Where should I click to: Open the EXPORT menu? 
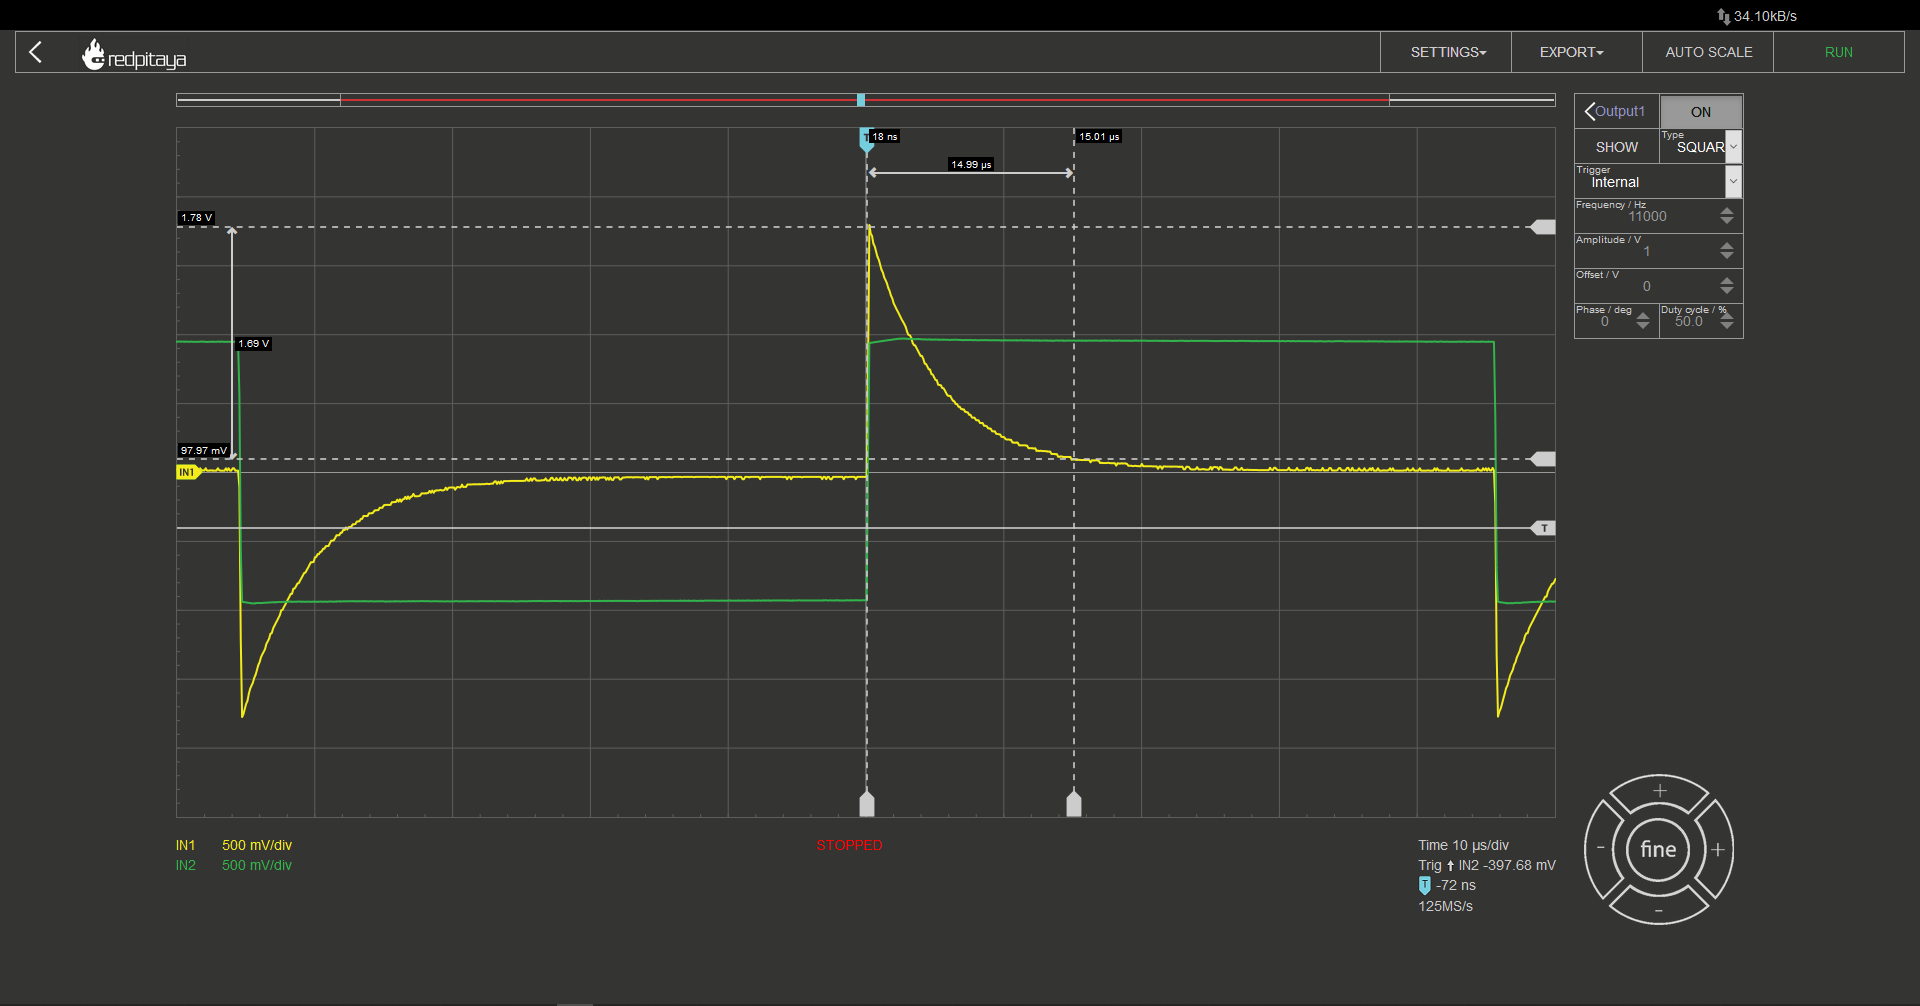click(1577, 52)
